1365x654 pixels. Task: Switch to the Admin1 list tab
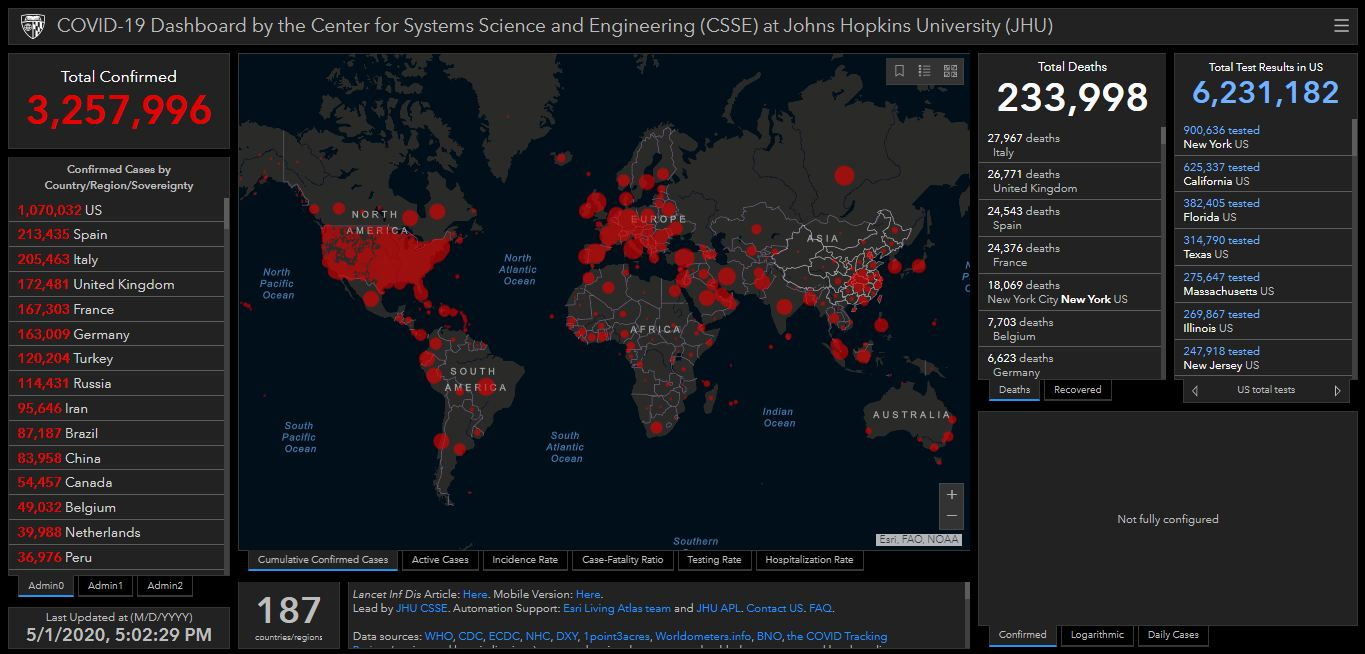tap(105, 586)
